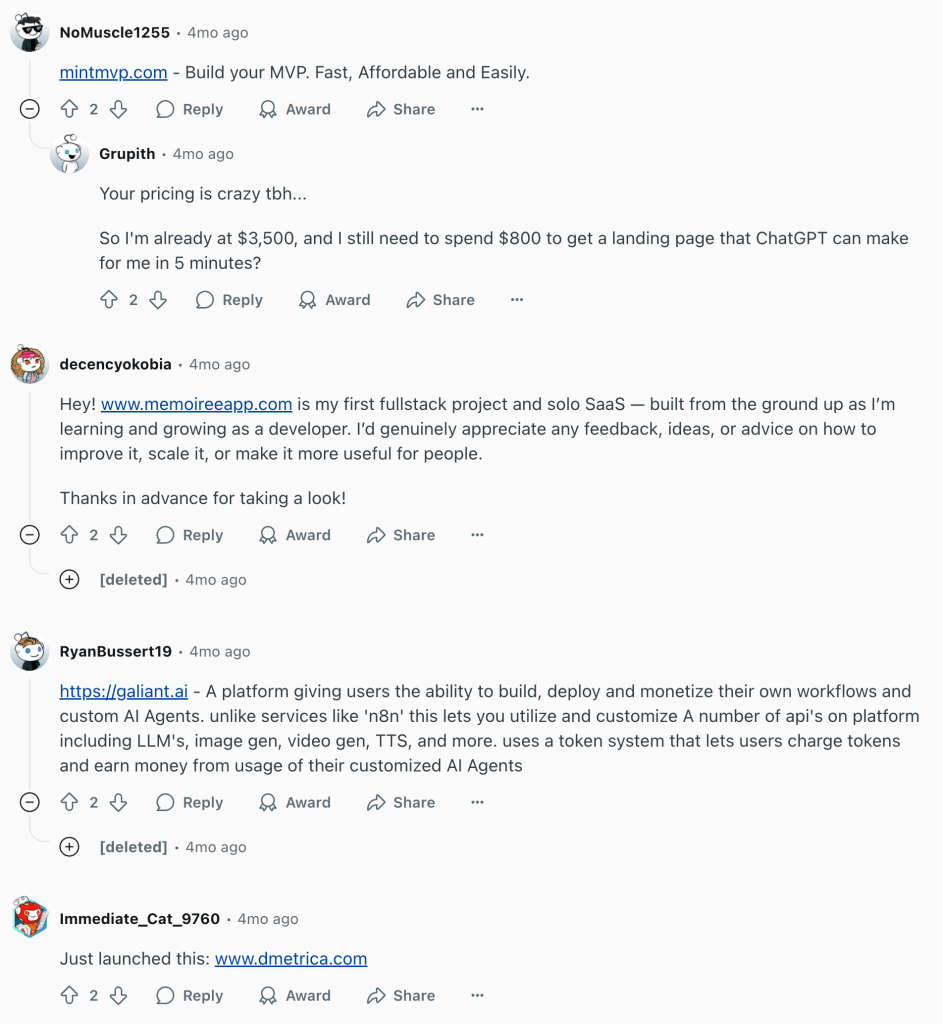Downvote RyanBussert19's galiant.ai comment
This screenshot has height=1024, width=943.
coord(118,802)
